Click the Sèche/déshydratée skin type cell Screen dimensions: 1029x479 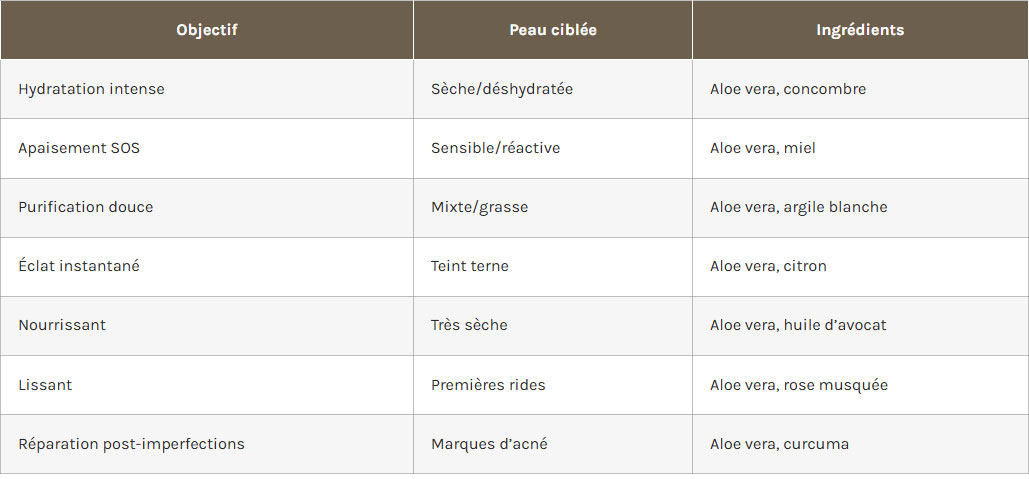[502, 89]
